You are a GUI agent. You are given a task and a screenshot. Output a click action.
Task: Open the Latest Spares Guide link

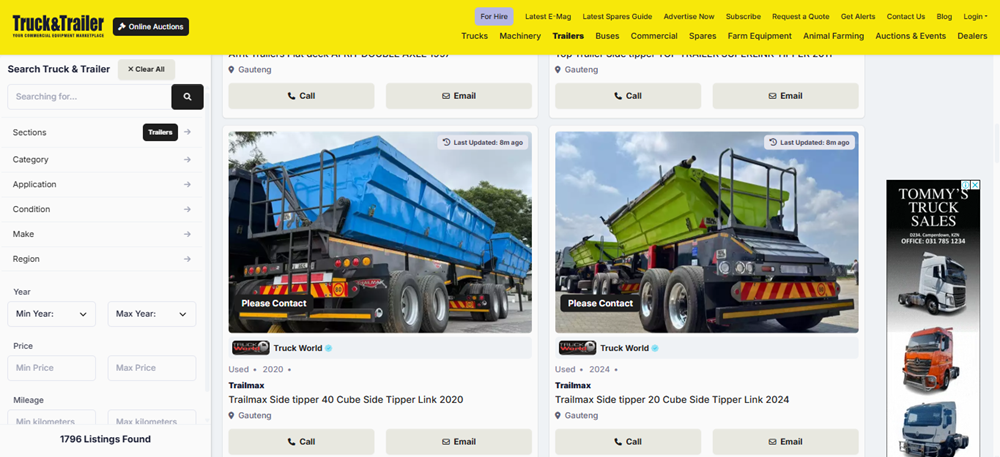tap(617, 17)
